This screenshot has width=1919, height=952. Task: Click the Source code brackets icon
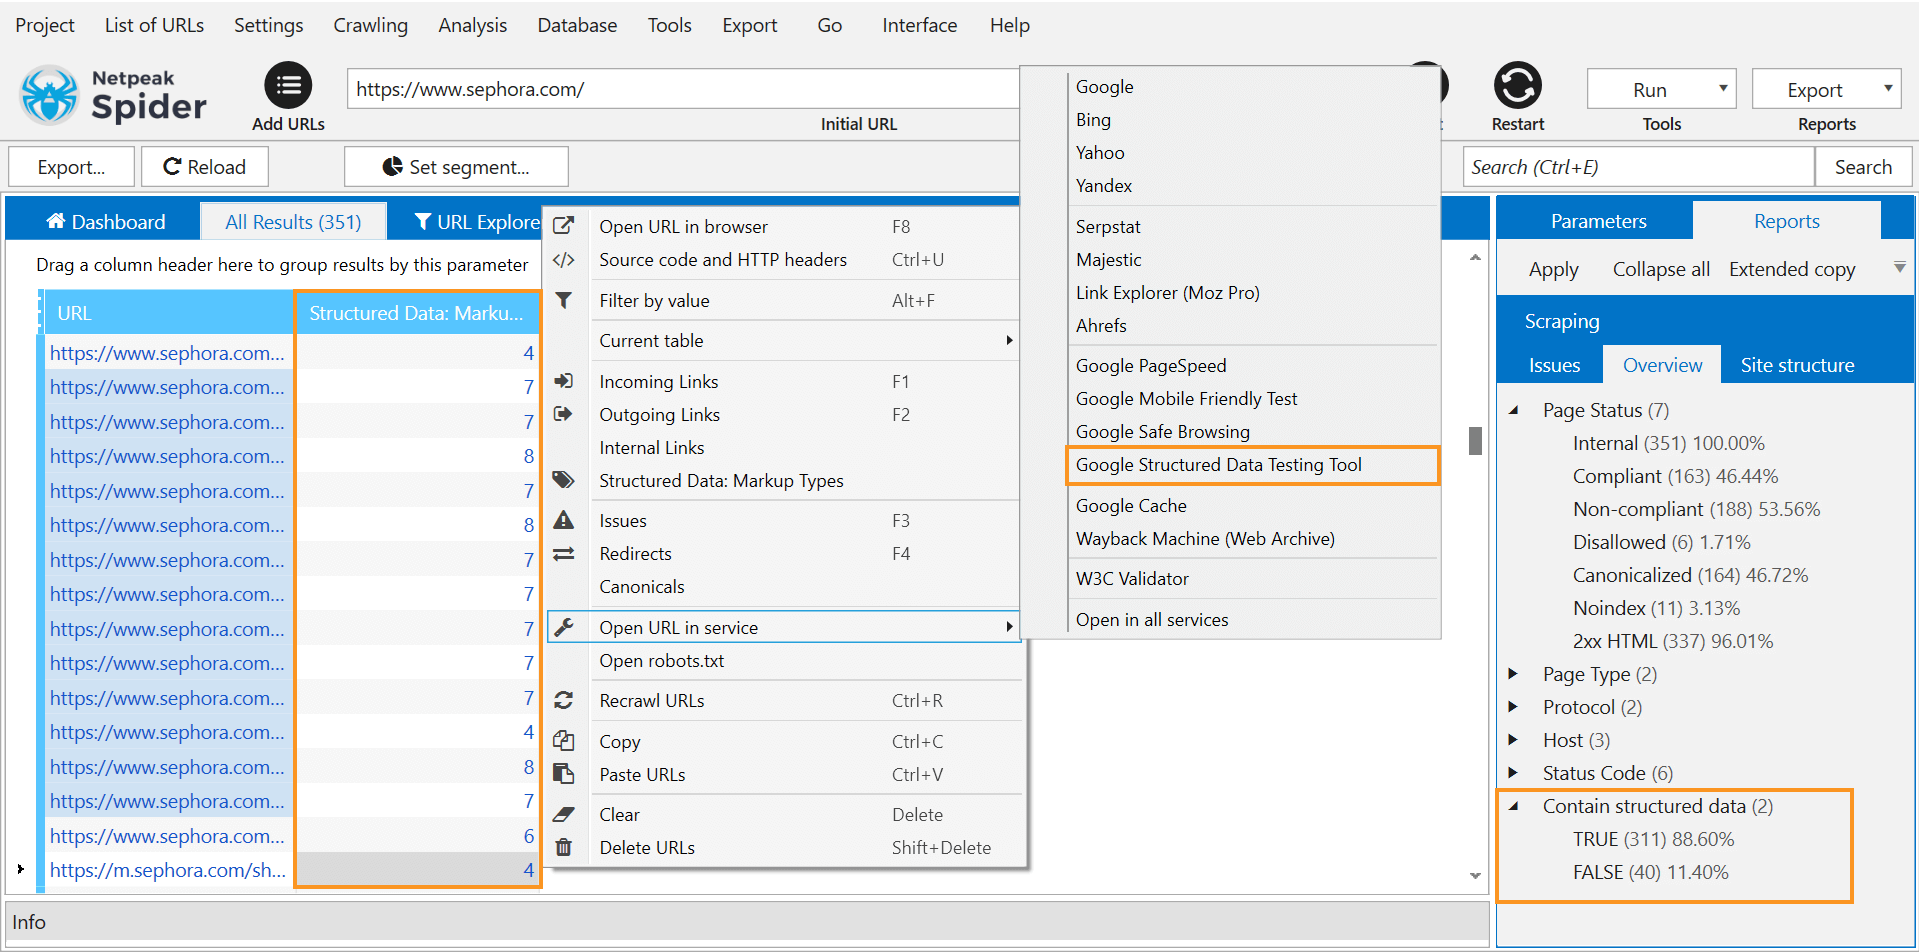(564, 260)
